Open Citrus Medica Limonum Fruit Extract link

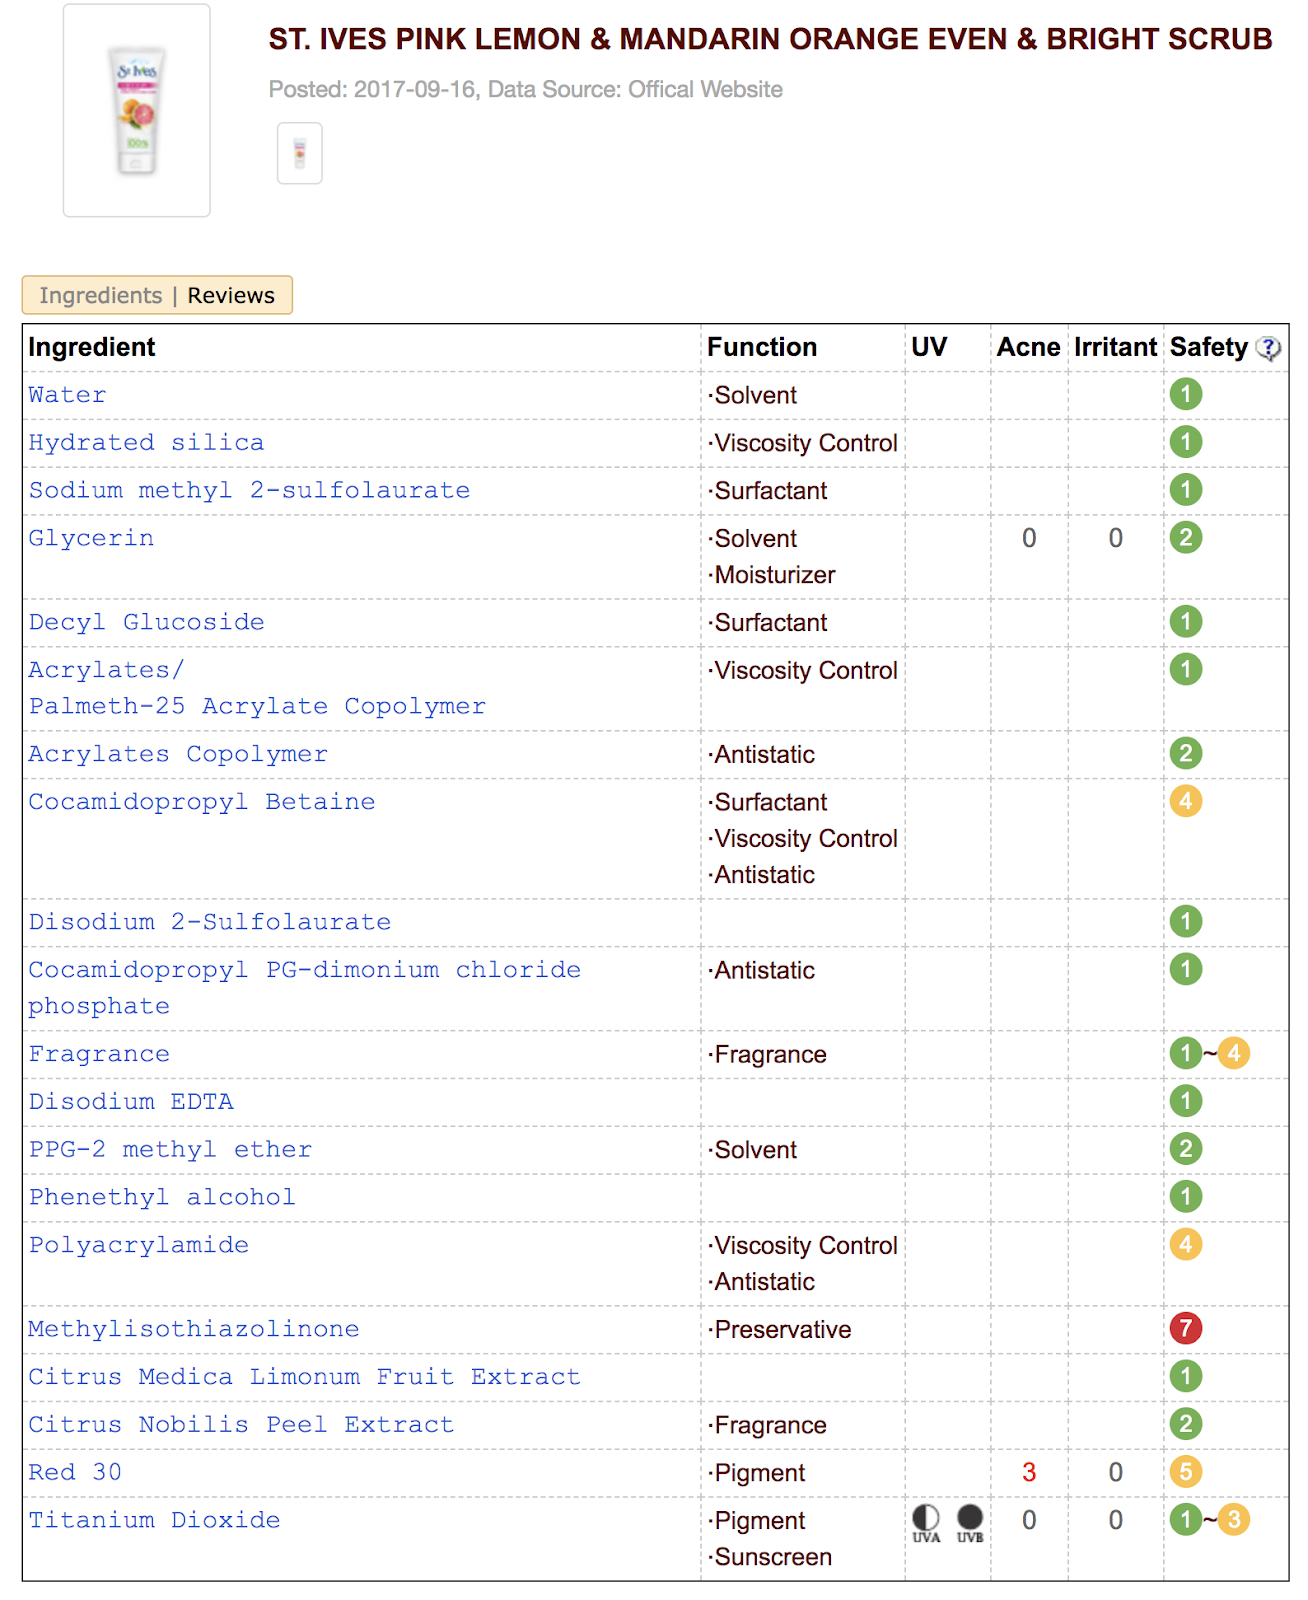coord(305,1377)
